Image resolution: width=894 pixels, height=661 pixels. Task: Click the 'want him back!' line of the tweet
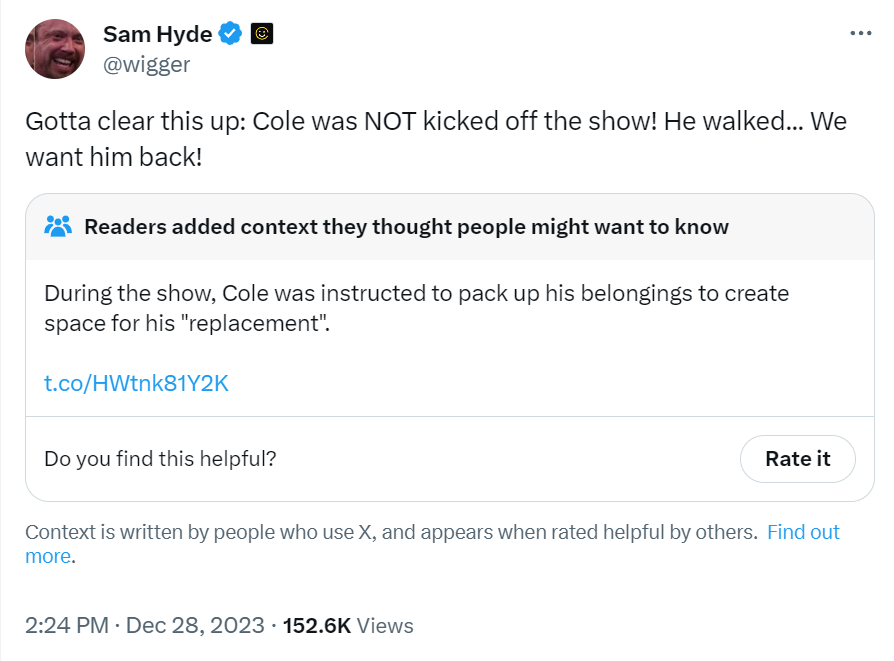click(113, 157)
